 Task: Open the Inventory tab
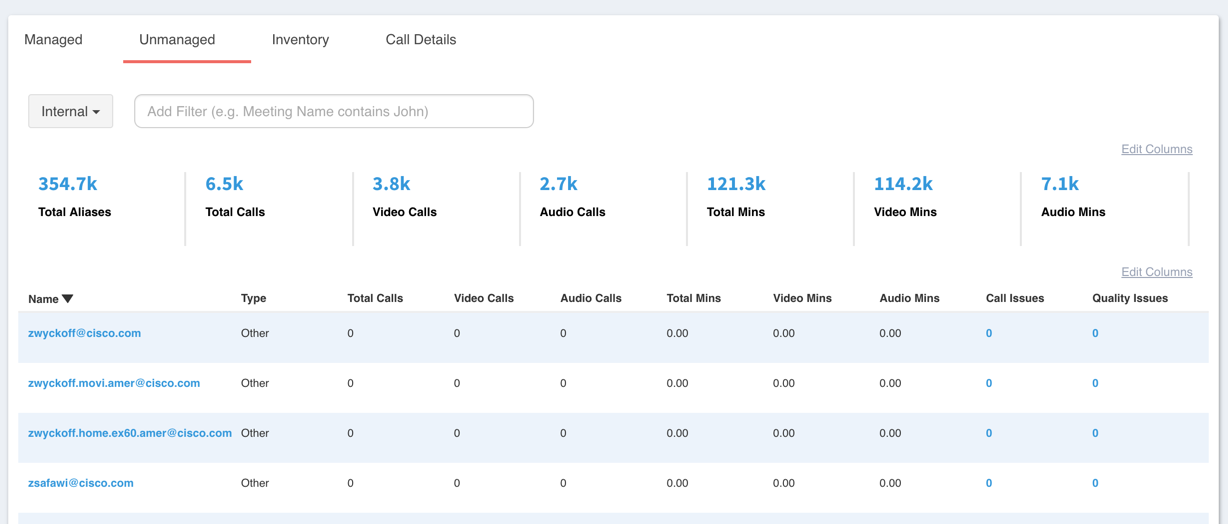(x=300, y=40)
